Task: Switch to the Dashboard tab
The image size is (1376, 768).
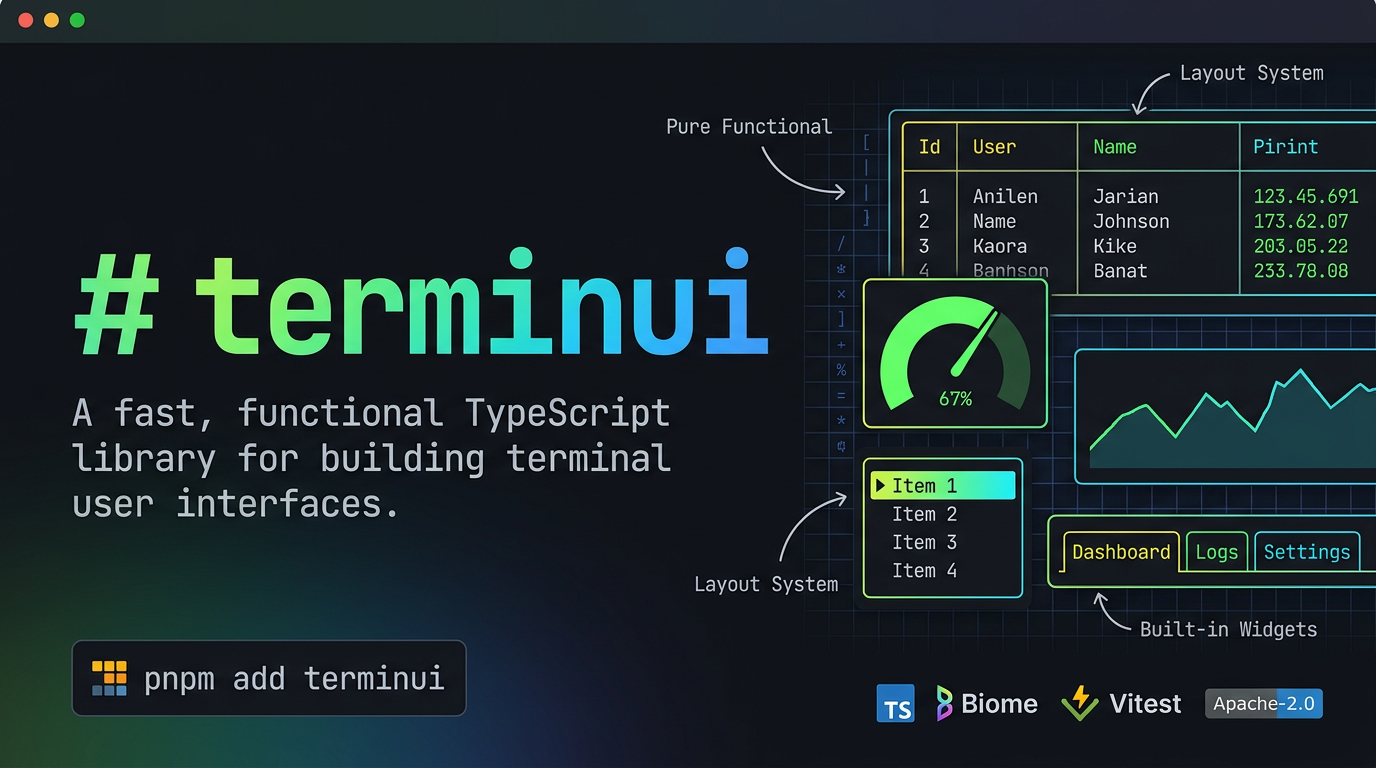Action: pos(1120,551)
